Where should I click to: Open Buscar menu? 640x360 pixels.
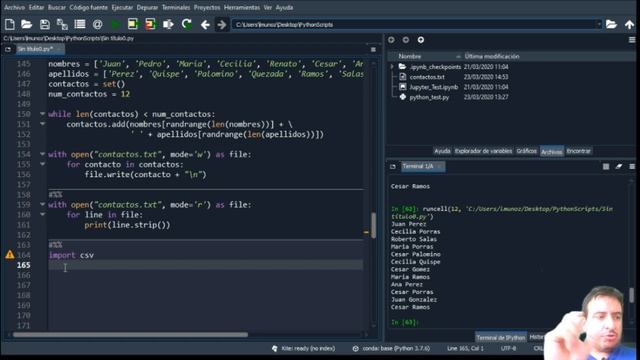57,7
